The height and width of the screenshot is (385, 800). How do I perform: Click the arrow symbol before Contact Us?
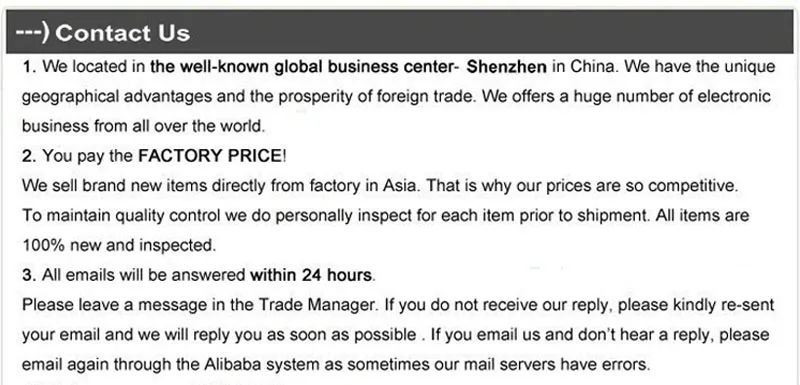point(33,32)
